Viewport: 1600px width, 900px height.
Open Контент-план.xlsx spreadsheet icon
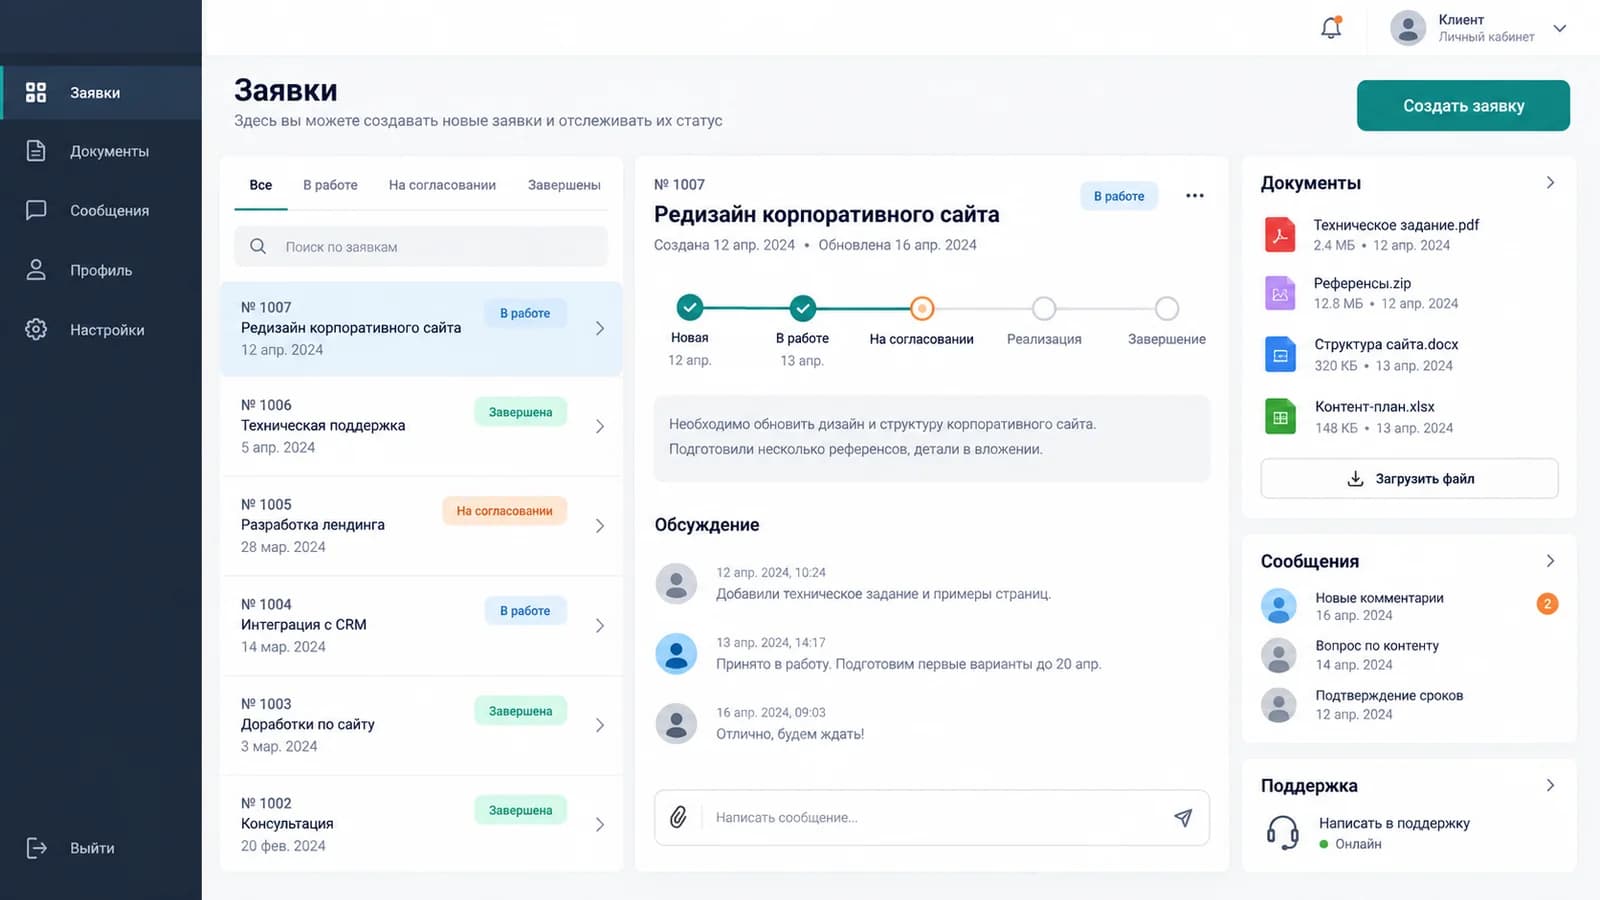(1280, 417)
